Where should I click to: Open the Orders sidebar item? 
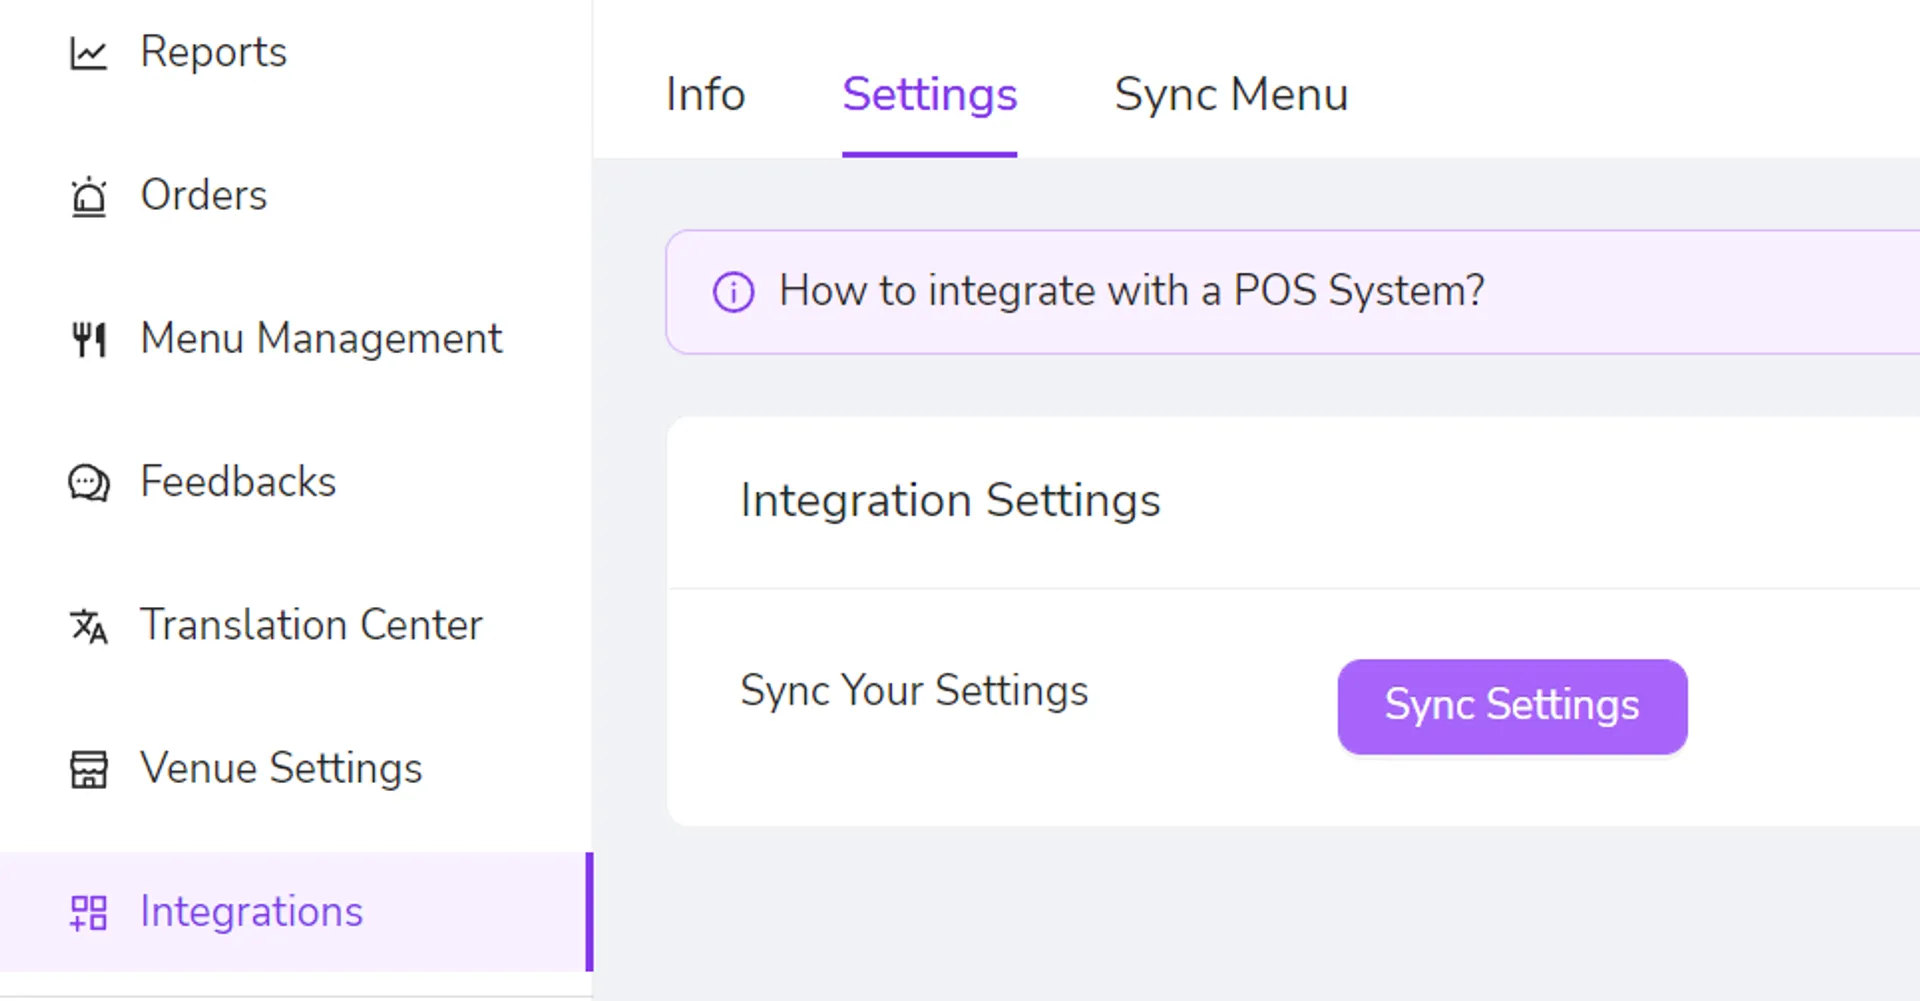(x=204, y=195)
